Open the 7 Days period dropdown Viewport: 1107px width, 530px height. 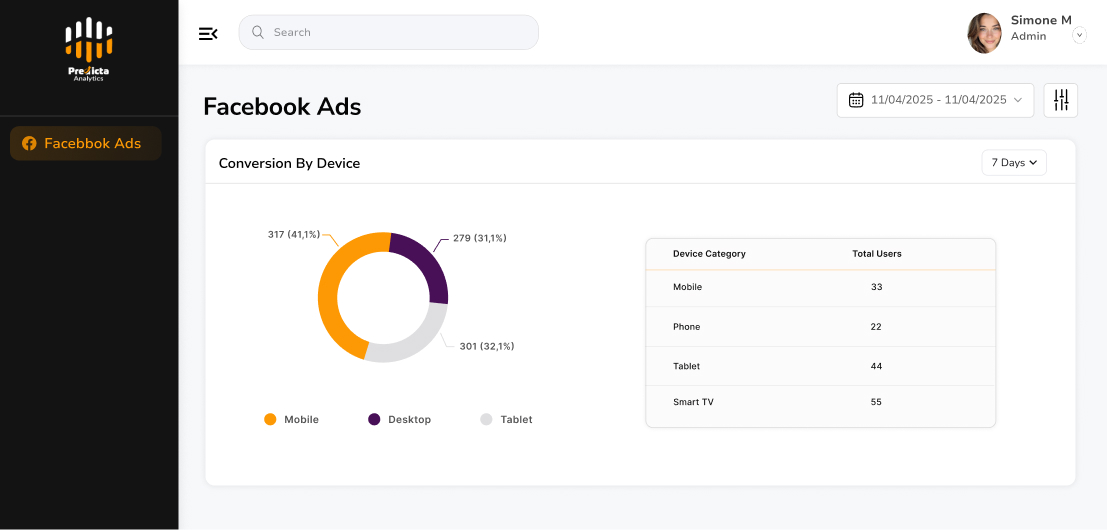(x=1014, y=163)
